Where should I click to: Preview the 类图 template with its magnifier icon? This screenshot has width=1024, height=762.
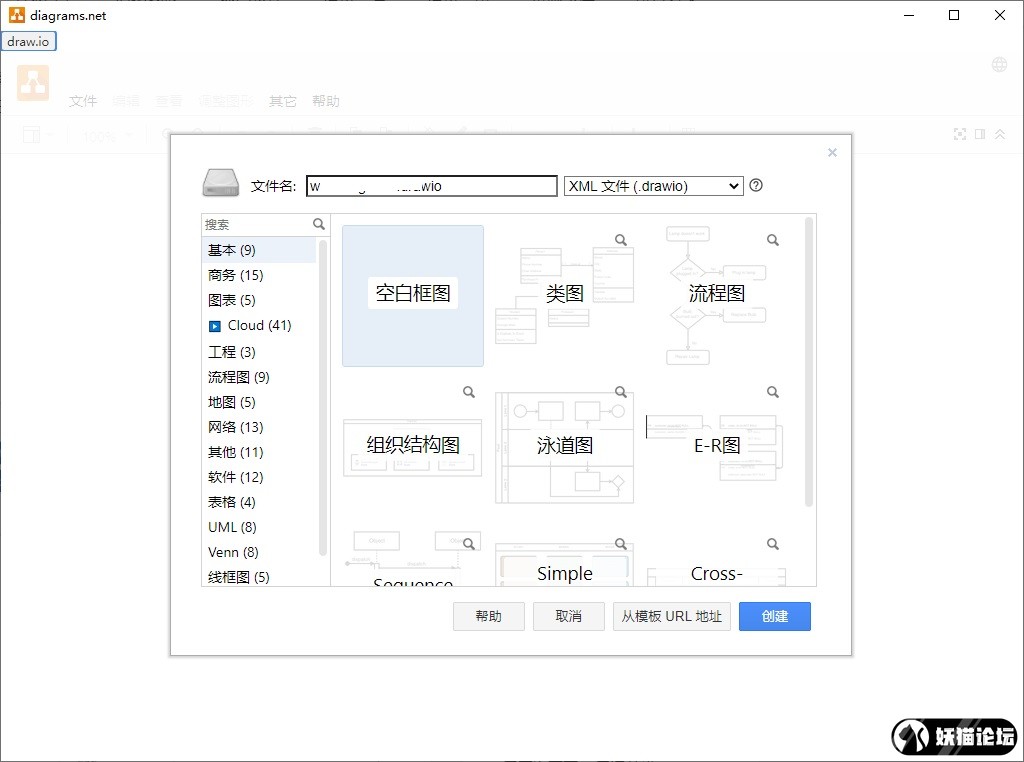pos(621,240)
